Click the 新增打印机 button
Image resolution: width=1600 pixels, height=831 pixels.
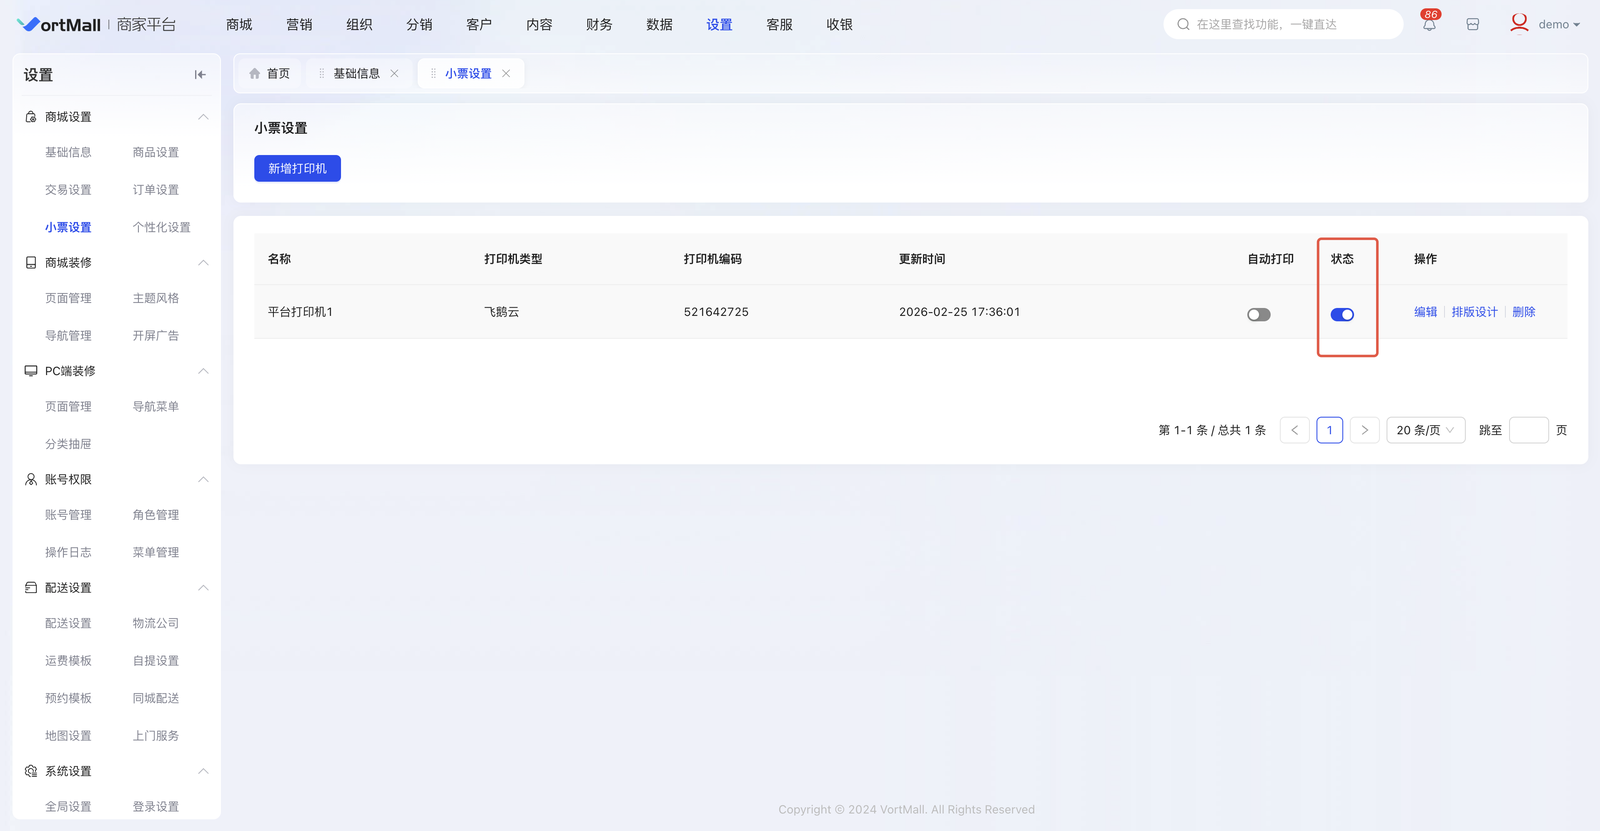tap(297, 169)
